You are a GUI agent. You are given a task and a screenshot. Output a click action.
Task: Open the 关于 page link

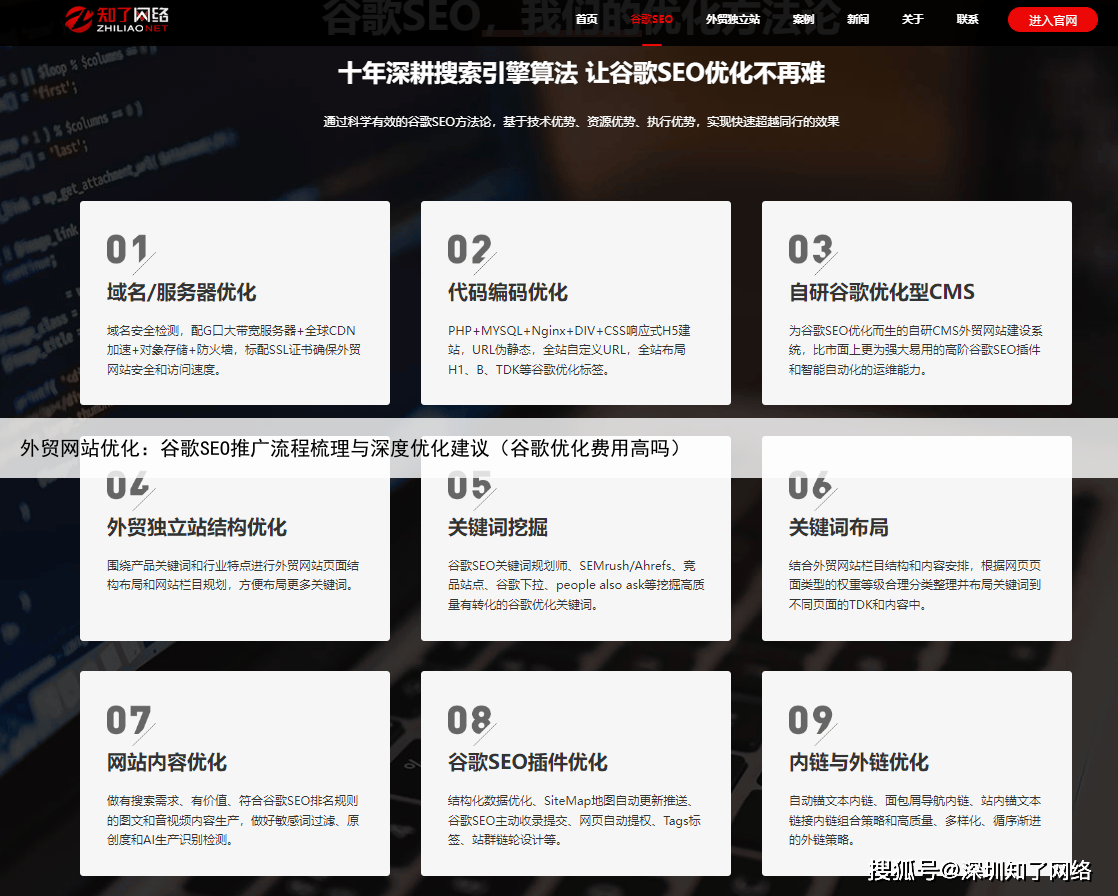pos(912,19)
